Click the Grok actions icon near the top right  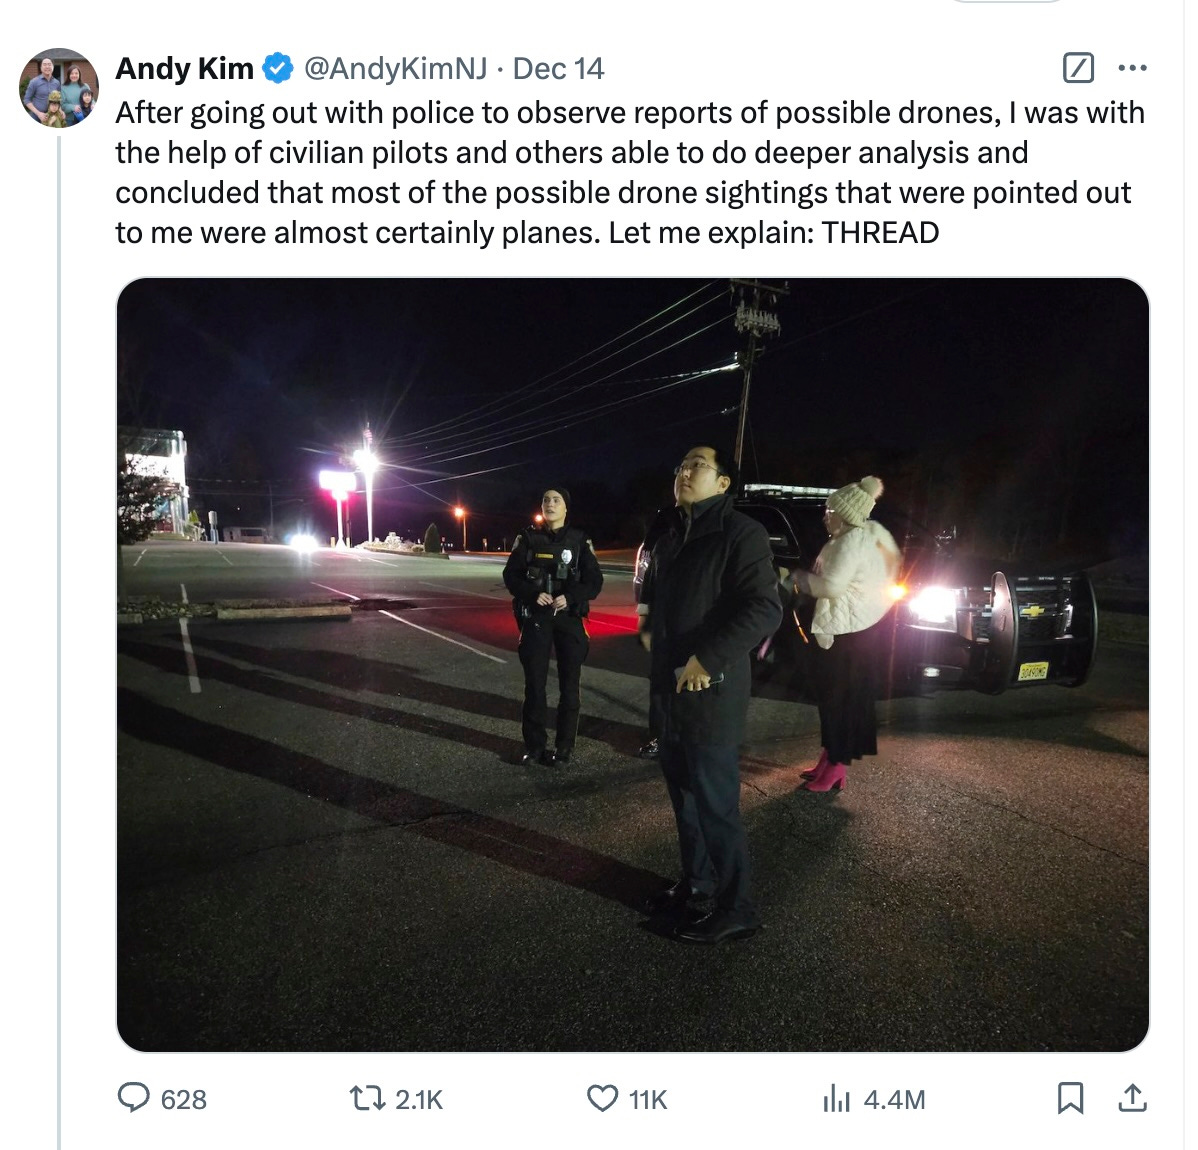pyautogui.click(x=1077, y=68)
